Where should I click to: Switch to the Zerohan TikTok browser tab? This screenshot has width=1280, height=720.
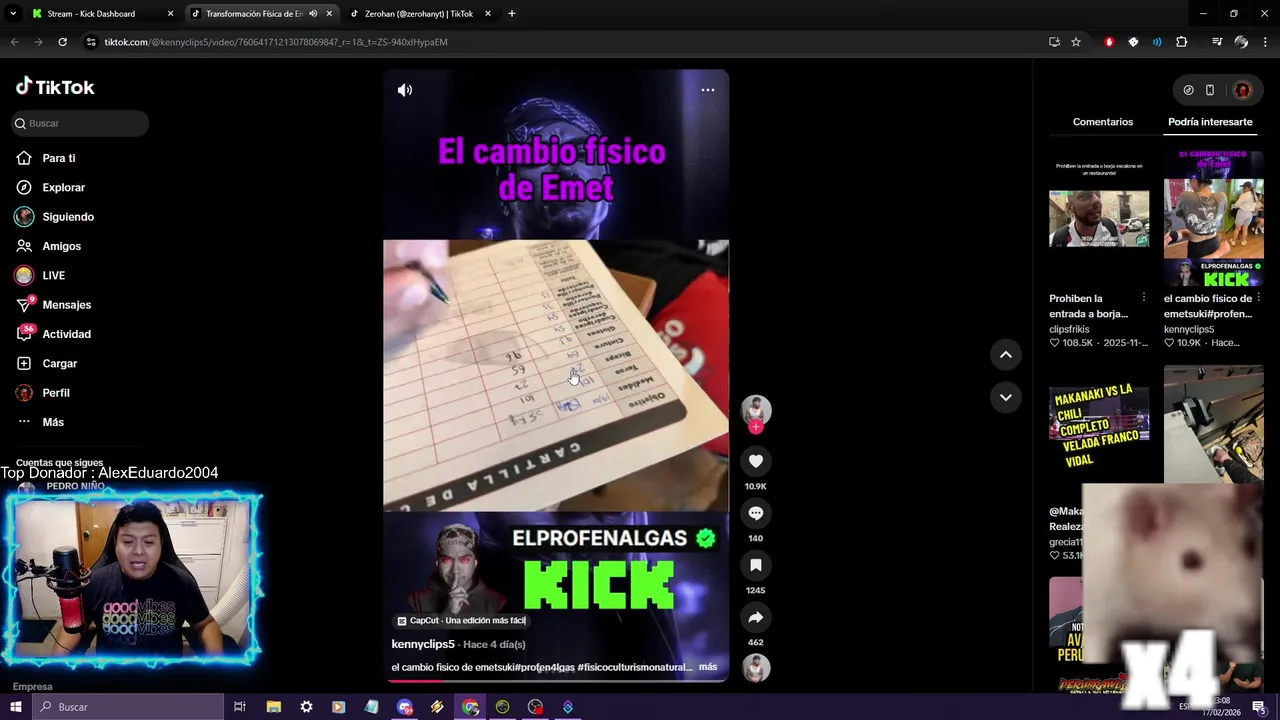[419, 14]
